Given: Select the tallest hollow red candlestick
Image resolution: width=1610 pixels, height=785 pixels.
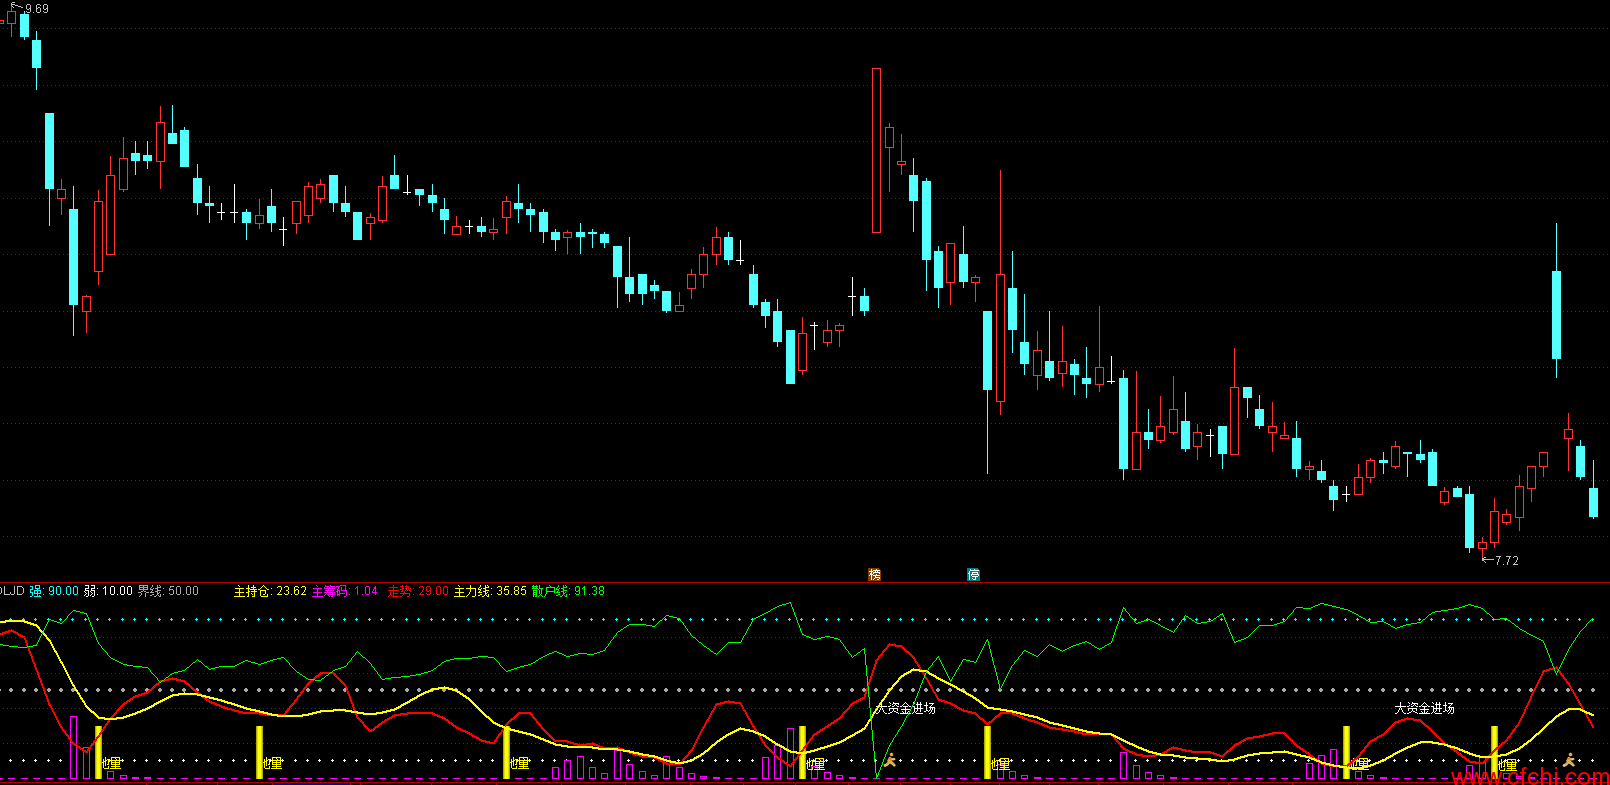Looking at the screenshot, I should coord(877,150).
